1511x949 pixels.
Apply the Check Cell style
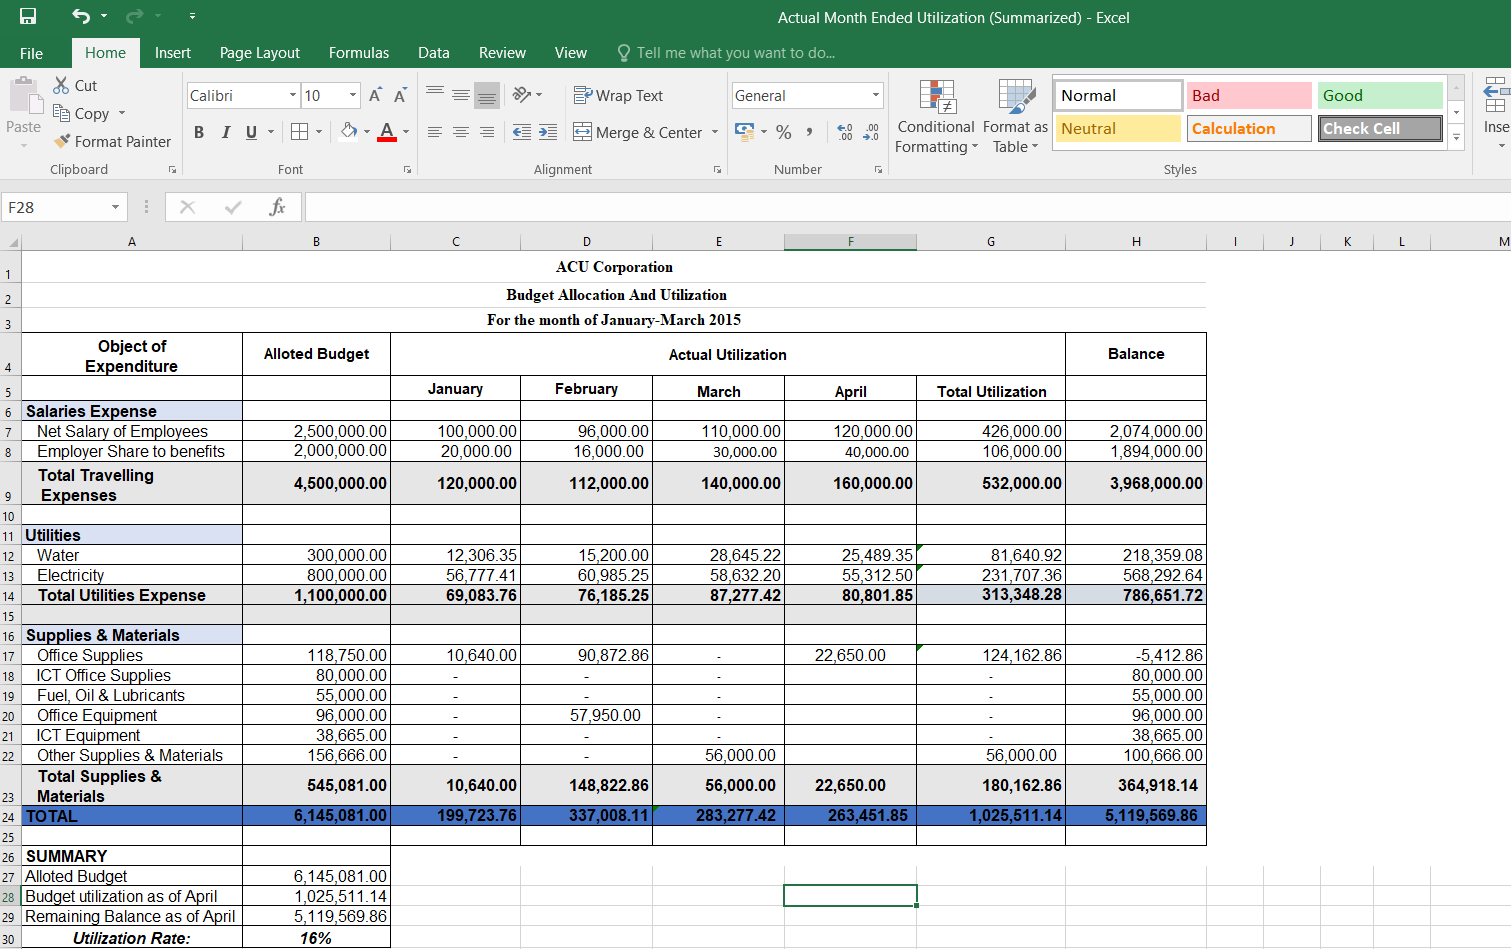1379,129
